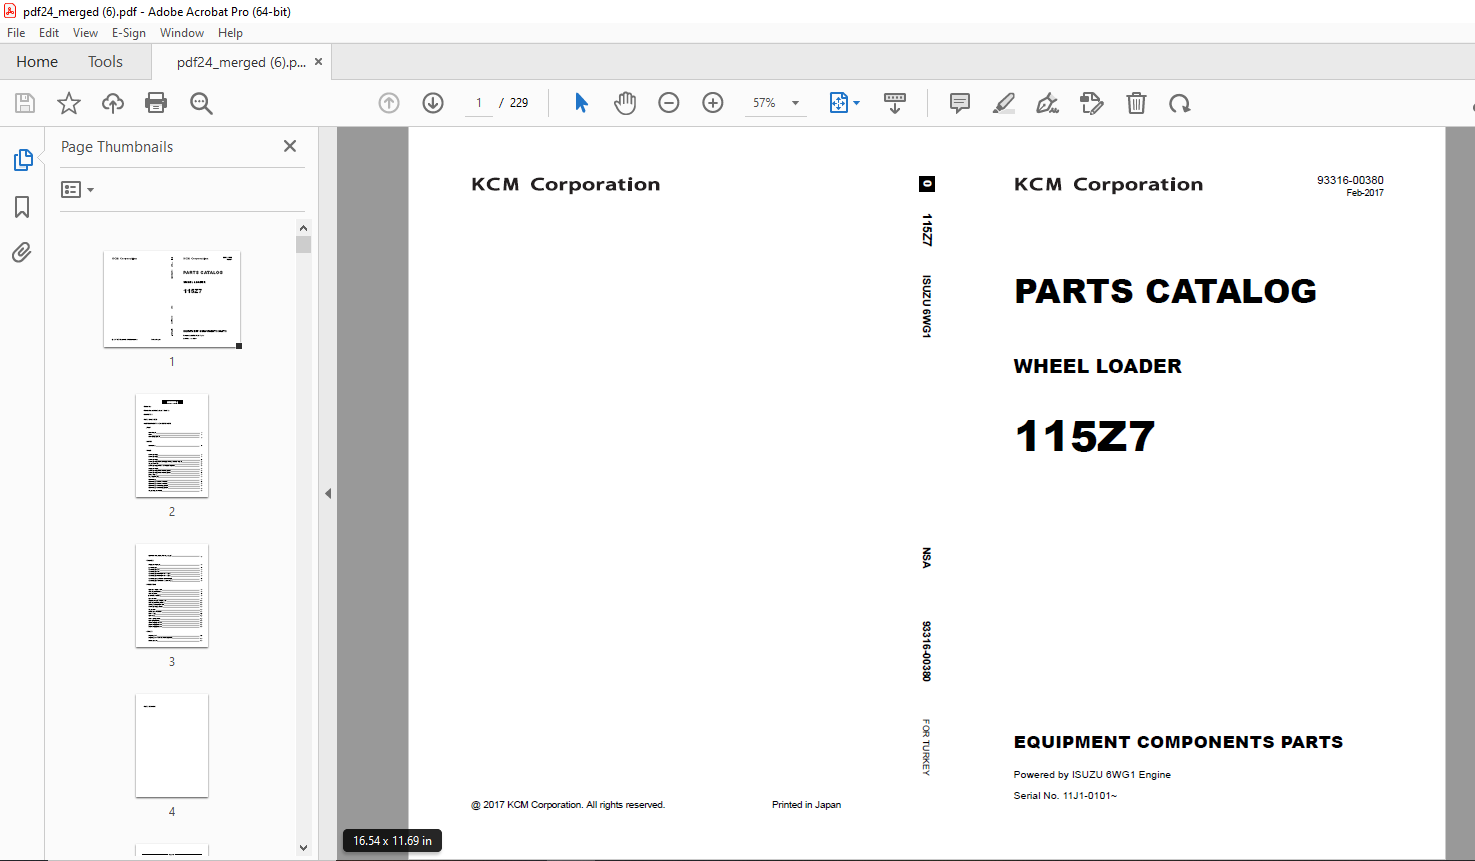
Task: Delete page using trash icon
Action: tap(1136, 103)
